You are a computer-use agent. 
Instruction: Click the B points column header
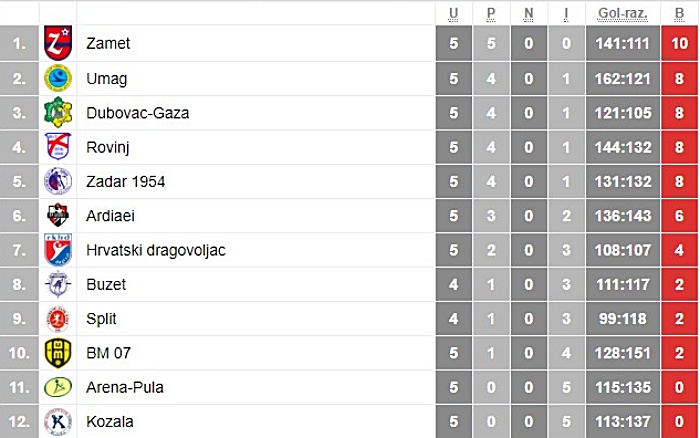679,13
